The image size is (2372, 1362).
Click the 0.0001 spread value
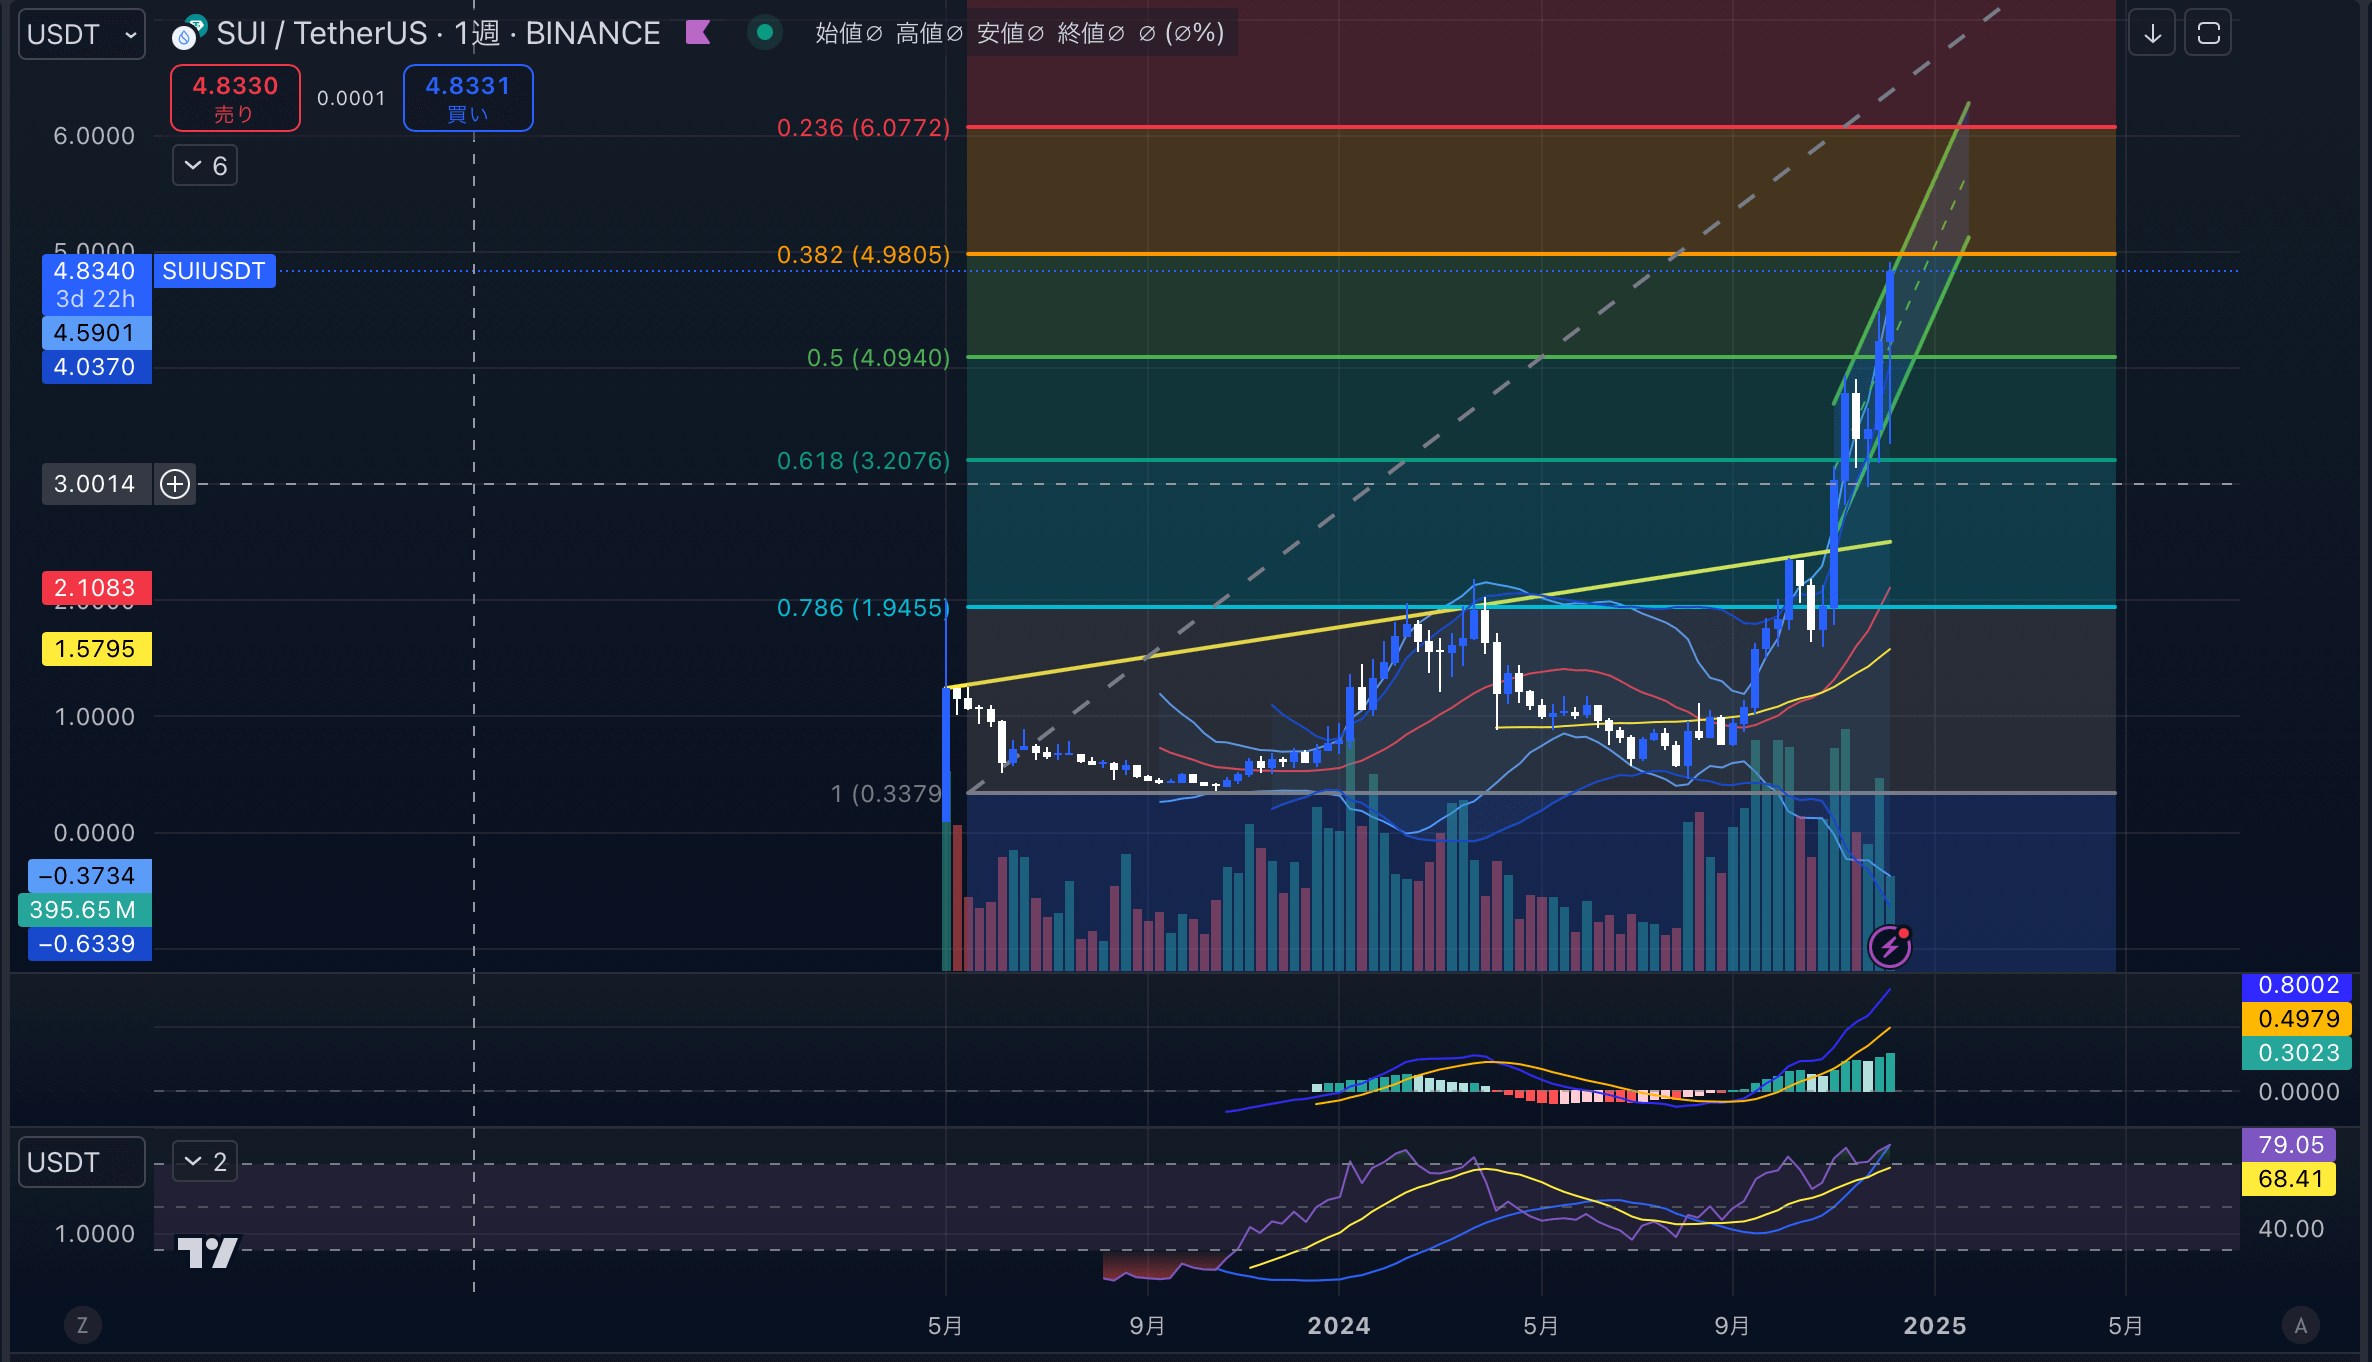click(351, 98)
